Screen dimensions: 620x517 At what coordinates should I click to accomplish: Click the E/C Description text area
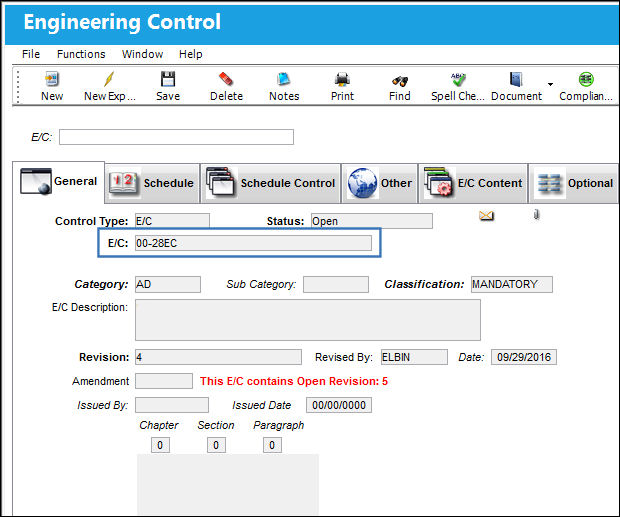(x=308, y=320)
